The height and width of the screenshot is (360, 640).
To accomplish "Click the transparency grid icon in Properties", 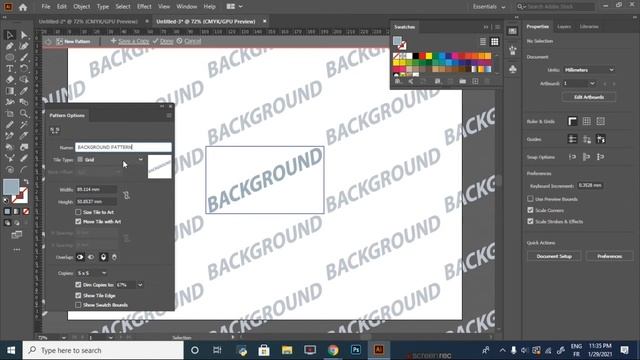I will pyautogui.click(x=600, y=121).
